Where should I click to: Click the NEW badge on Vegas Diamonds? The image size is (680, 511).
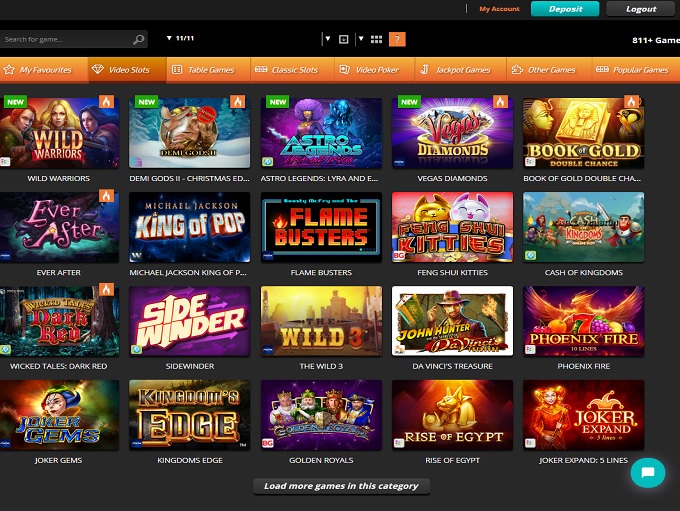[409, 102]
